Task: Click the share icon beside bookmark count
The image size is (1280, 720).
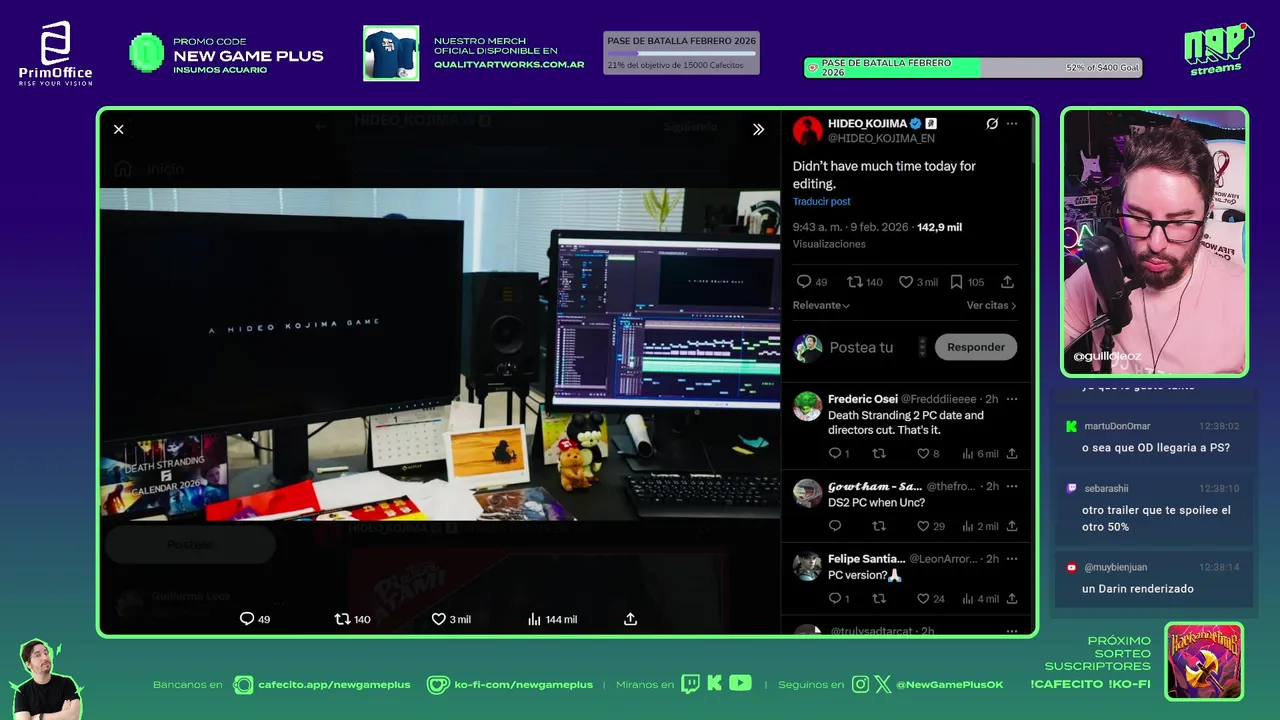Action: tap(1007, 282)
